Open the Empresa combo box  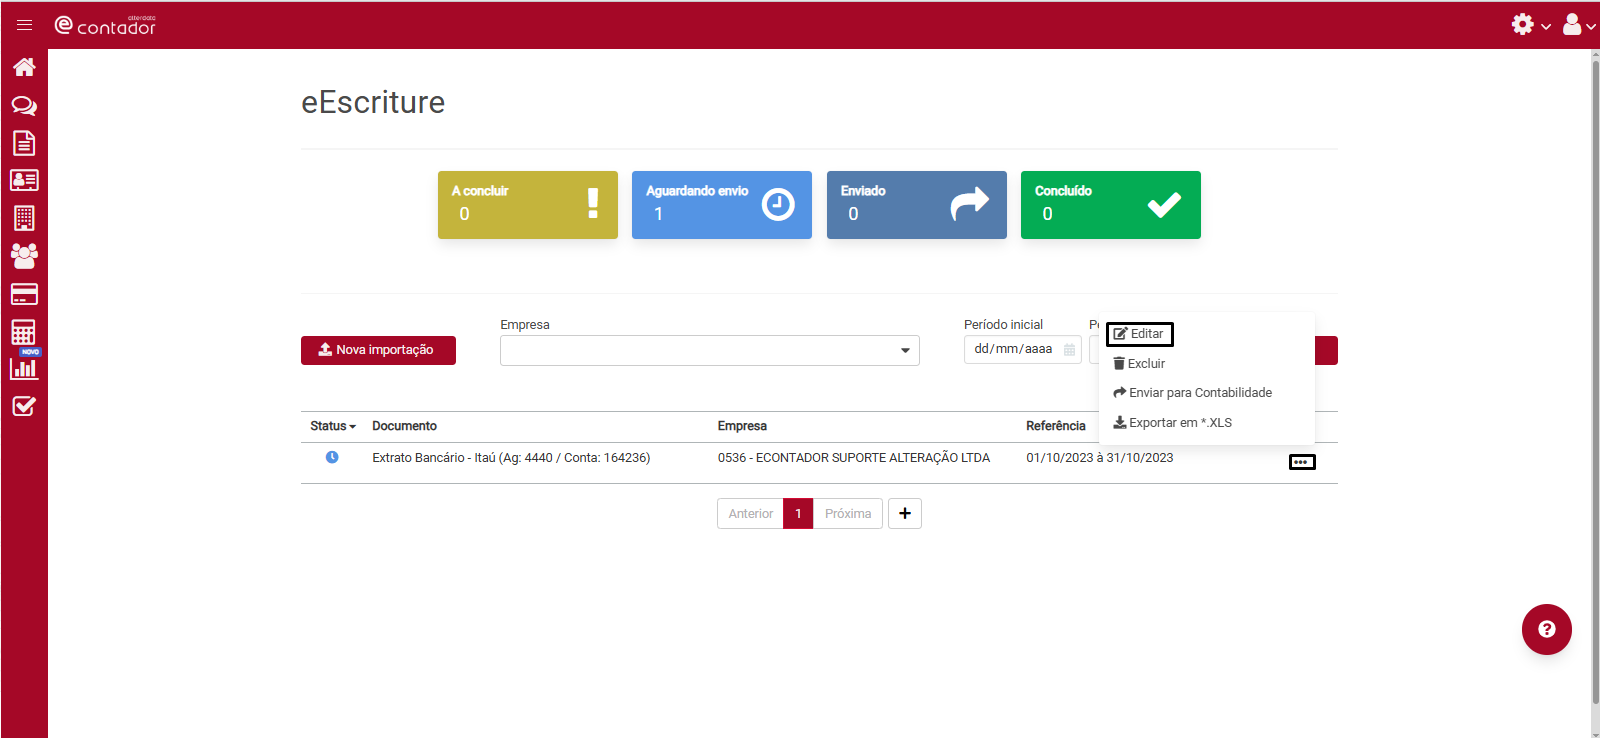pos(709,350)
